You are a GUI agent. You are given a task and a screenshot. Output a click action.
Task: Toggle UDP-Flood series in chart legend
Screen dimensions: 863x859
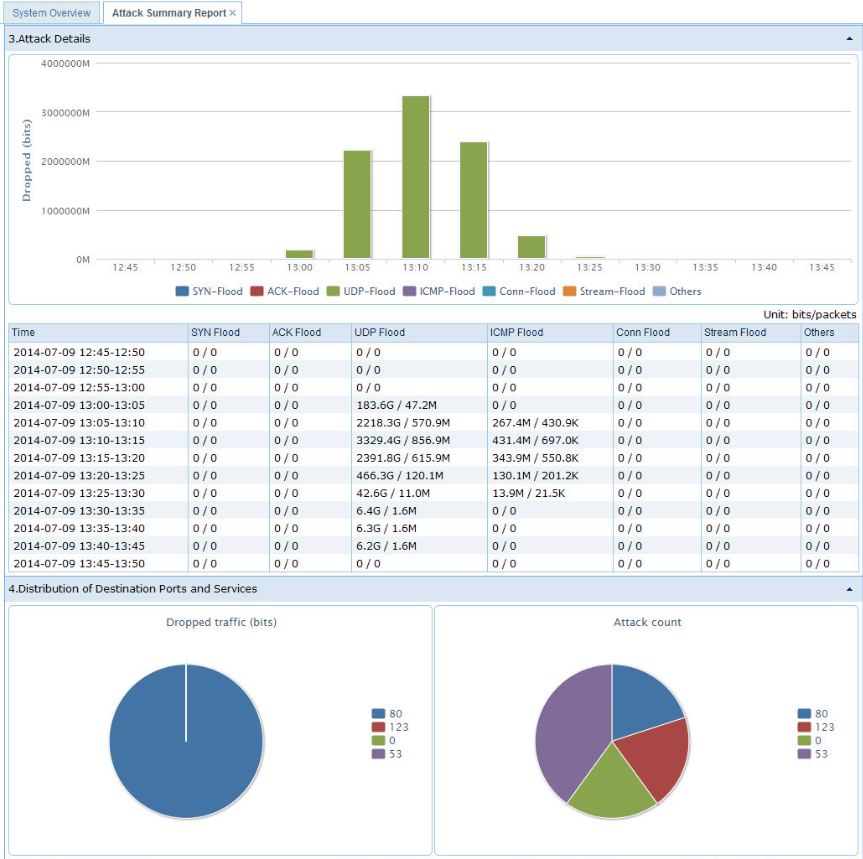(361, 292)
